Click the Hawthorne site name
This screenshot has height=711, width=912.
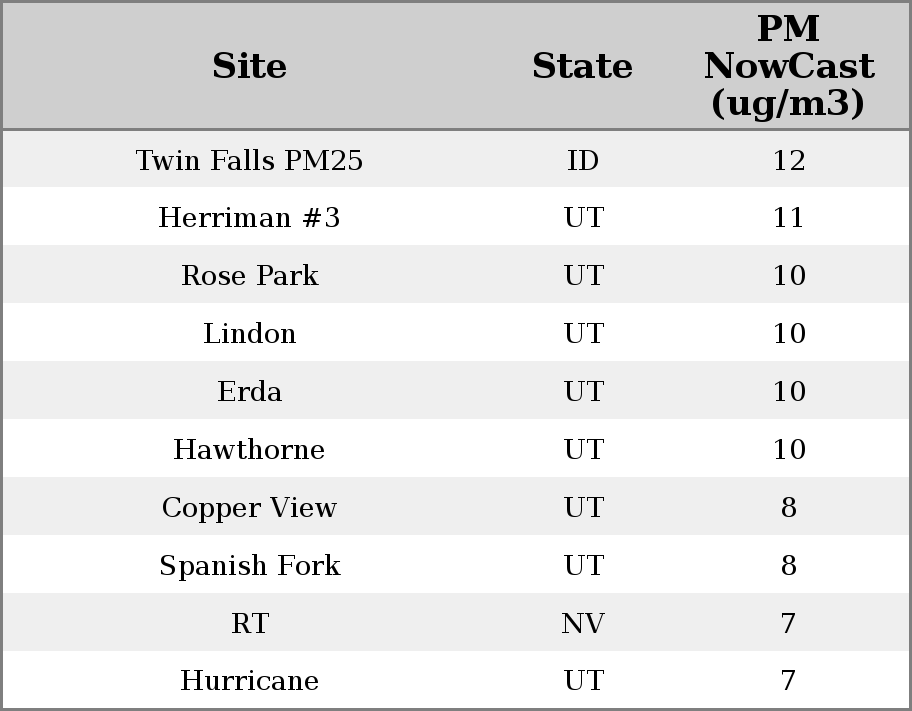coord(249,450)
